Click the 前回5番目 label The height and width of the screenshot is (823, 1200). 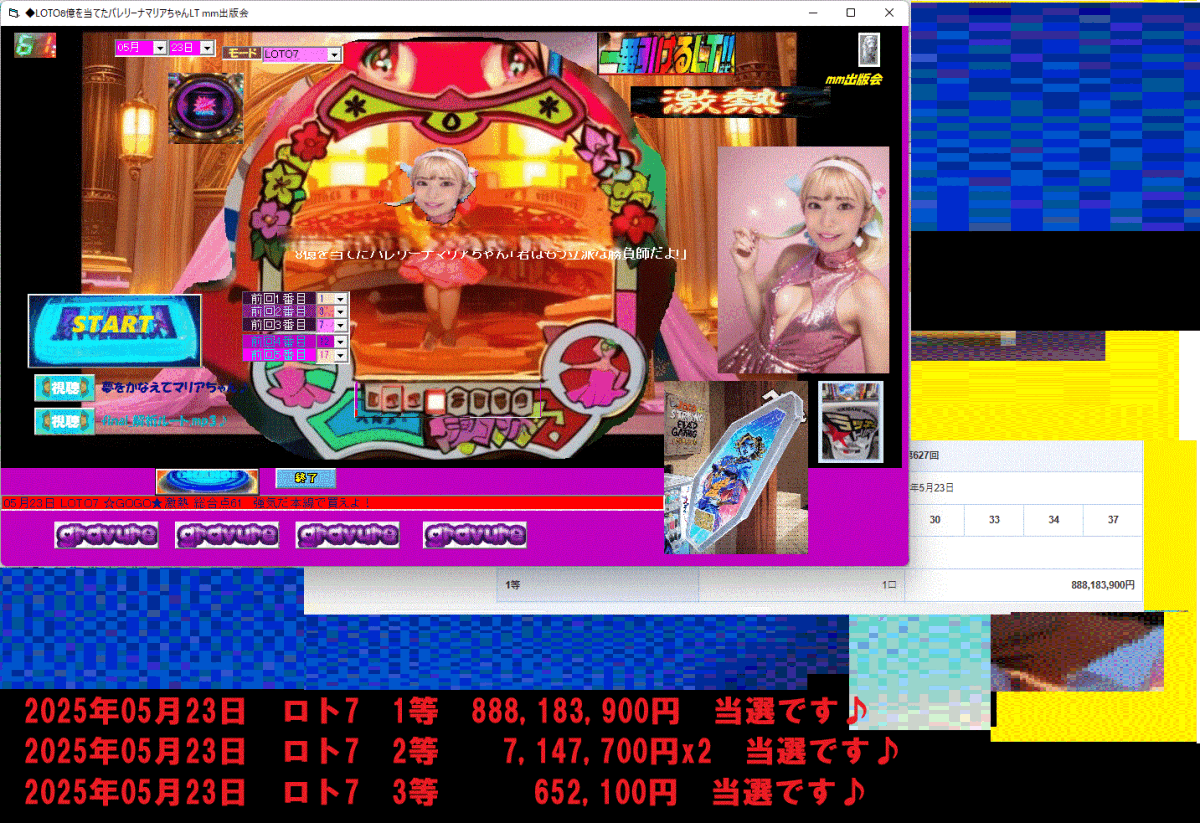[x=278, y=355]
